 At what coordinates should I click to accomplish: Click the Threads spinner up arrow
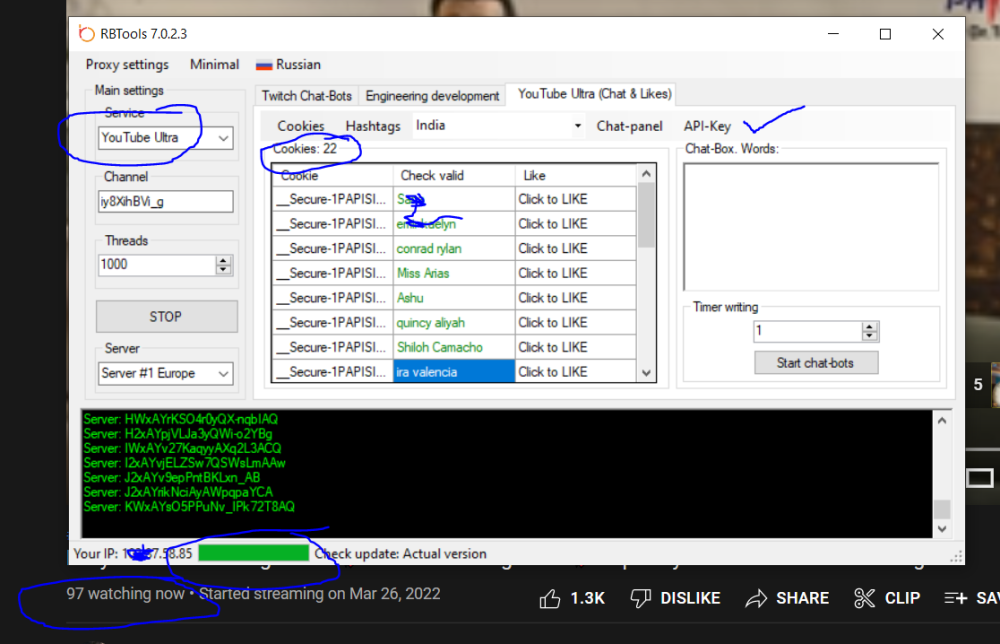[x=224, y=260]
